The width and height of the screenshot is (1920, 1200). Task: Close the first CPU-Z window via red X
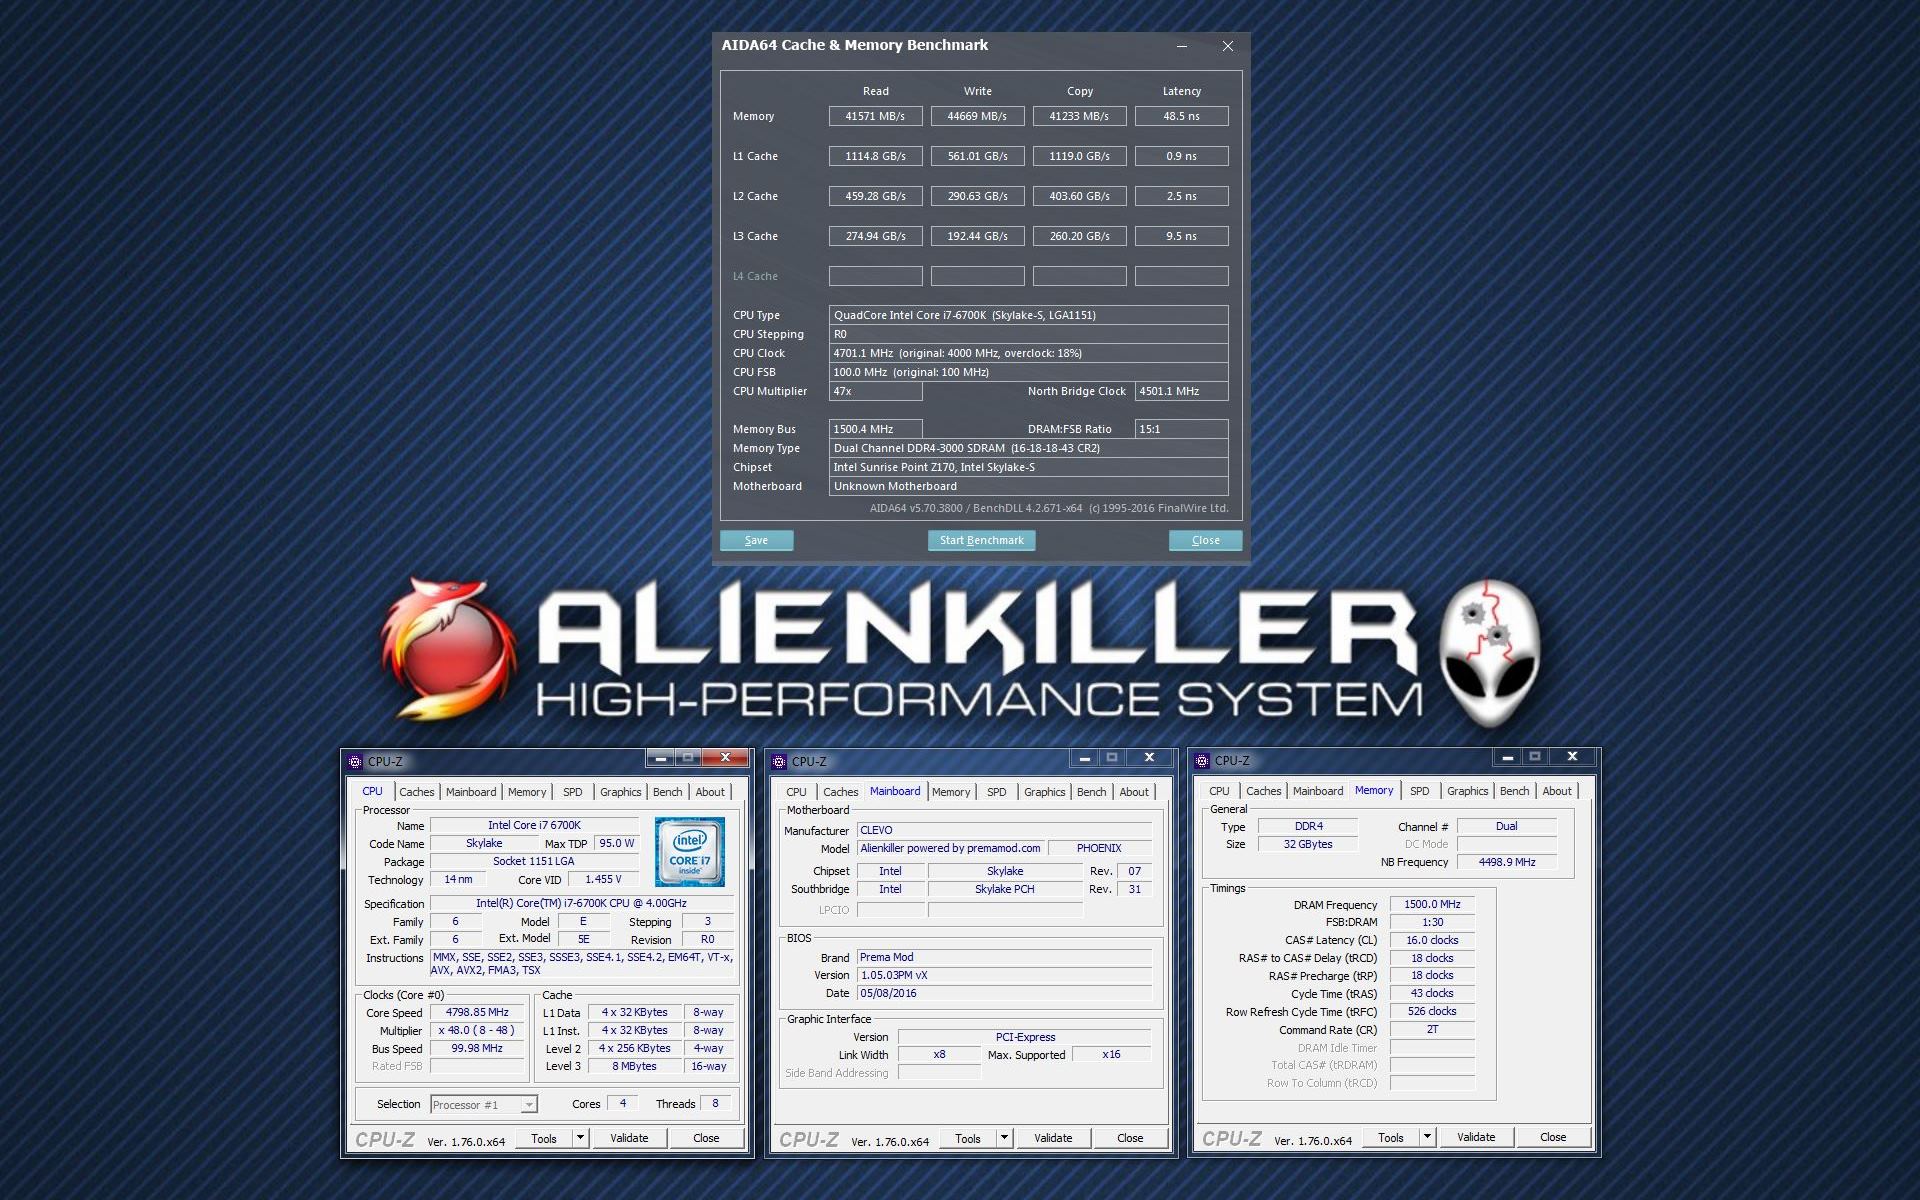point(725,758)
